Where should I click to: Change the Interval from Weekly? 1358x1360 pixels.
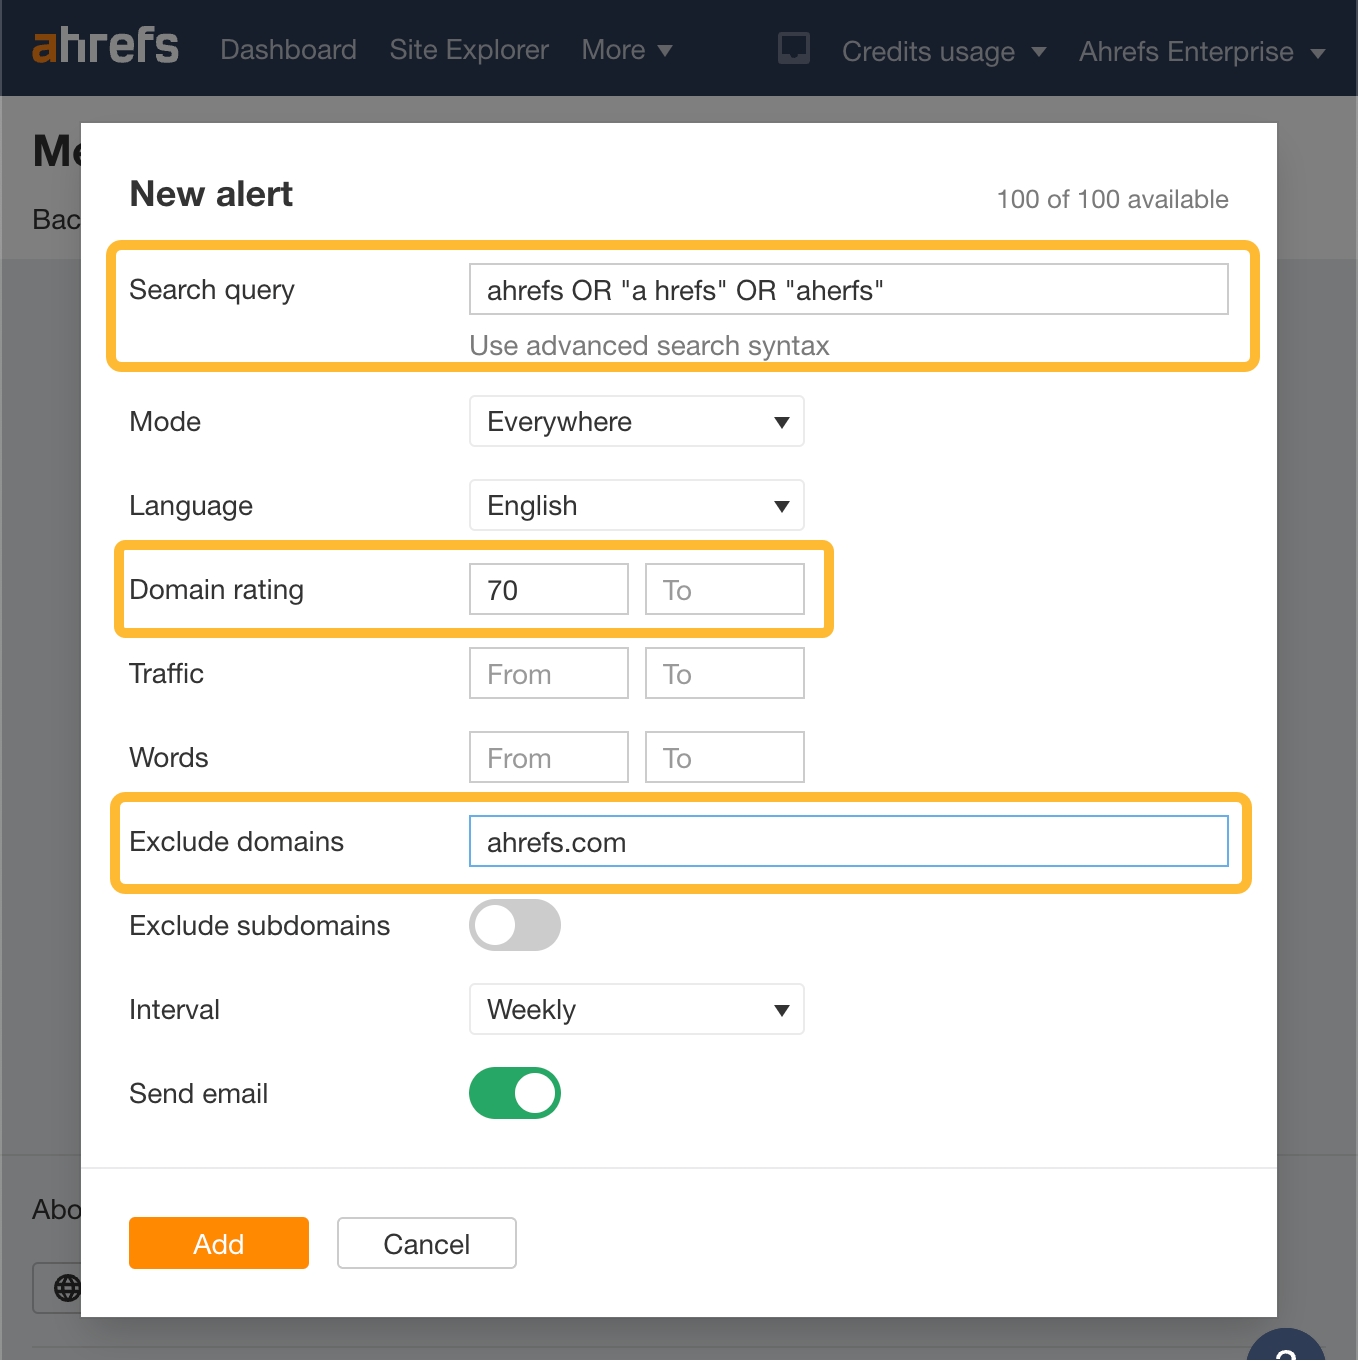[636, 1009]
